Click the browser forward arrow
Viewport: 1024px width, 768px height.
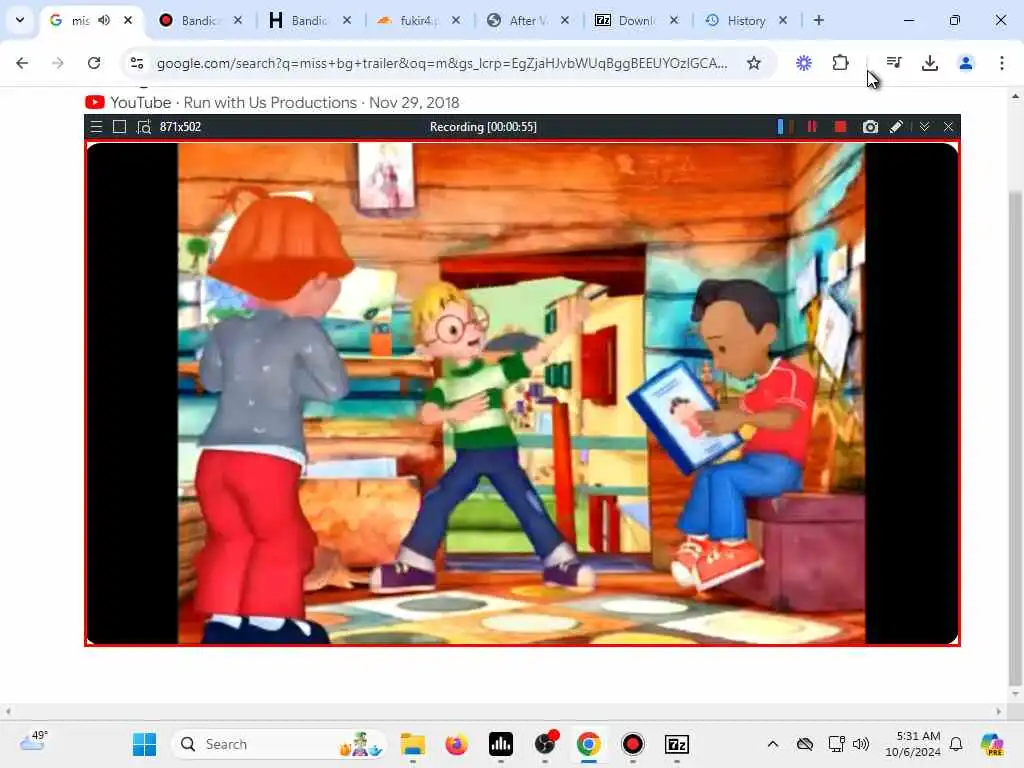pyautogui.click(x=57, y=63)
